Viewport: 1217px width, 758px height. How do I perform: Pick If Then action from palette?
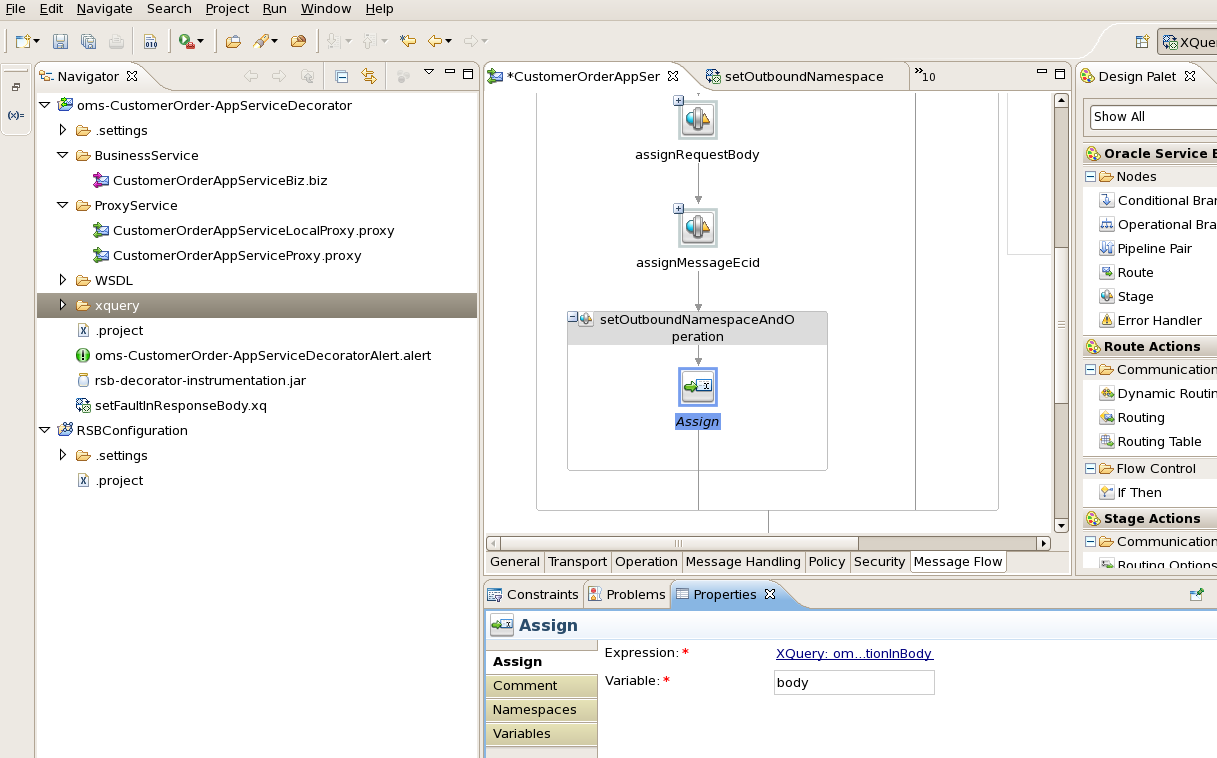1130,492
